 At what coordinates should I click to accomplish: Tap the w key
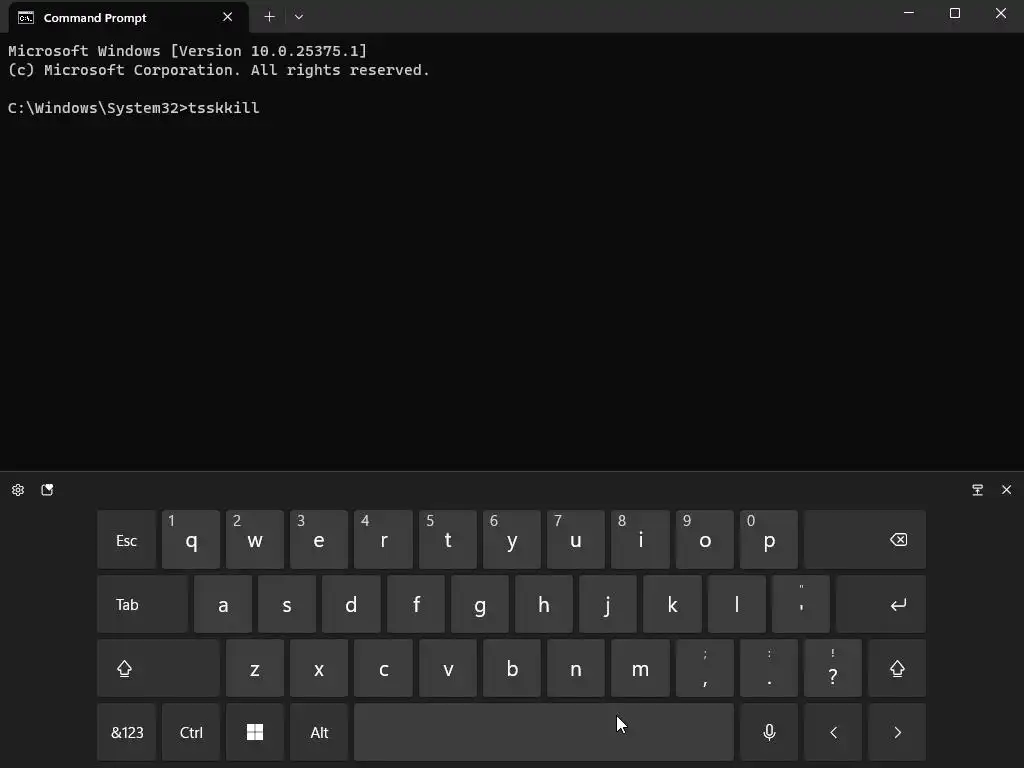click(255, 540)
